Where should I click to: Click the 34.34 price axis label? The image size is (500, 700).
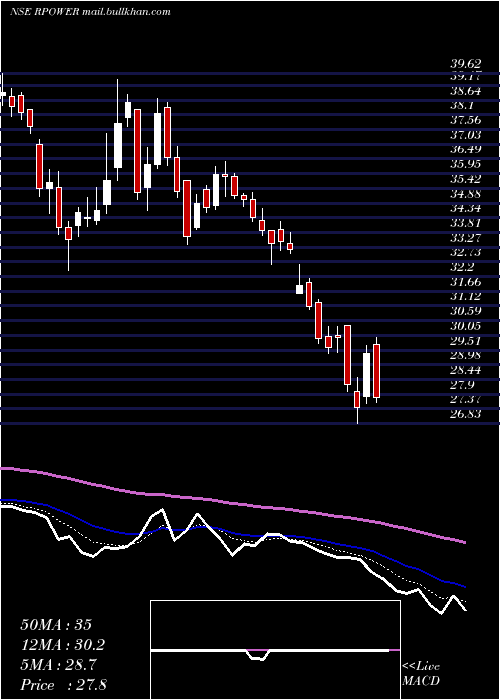pyautogui.click(x=465, y=208)
